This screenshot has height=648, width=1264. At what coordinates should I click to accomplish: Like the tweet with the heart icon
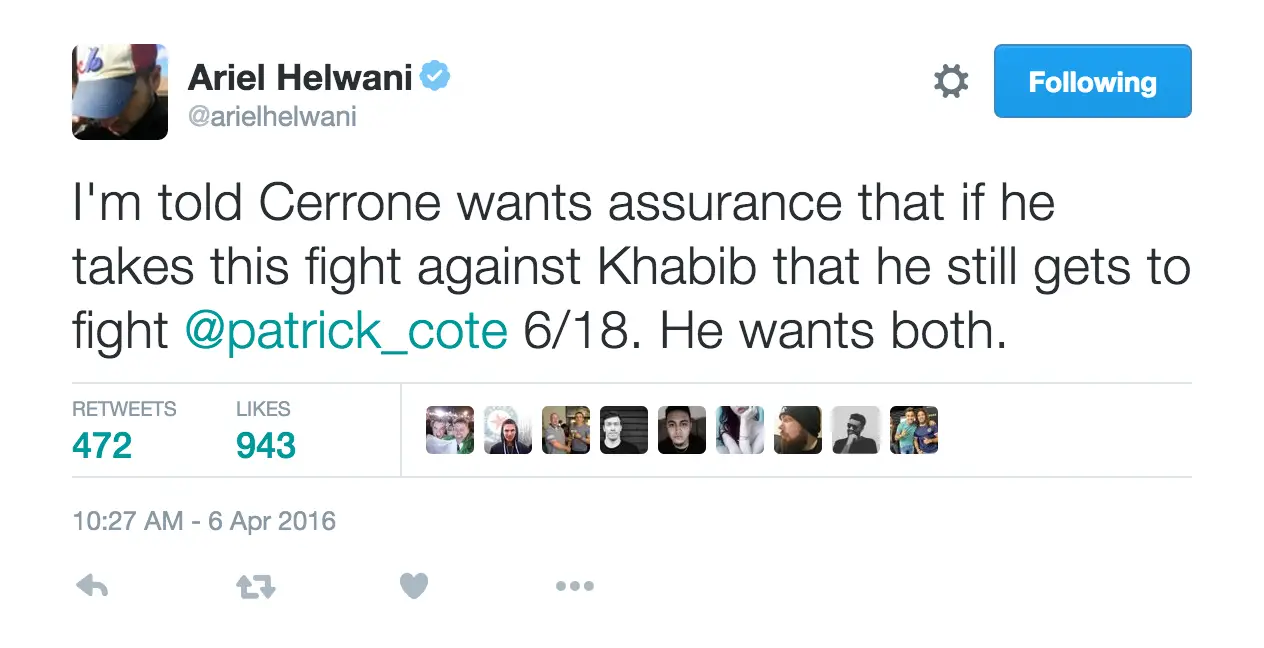click(414, 586)
